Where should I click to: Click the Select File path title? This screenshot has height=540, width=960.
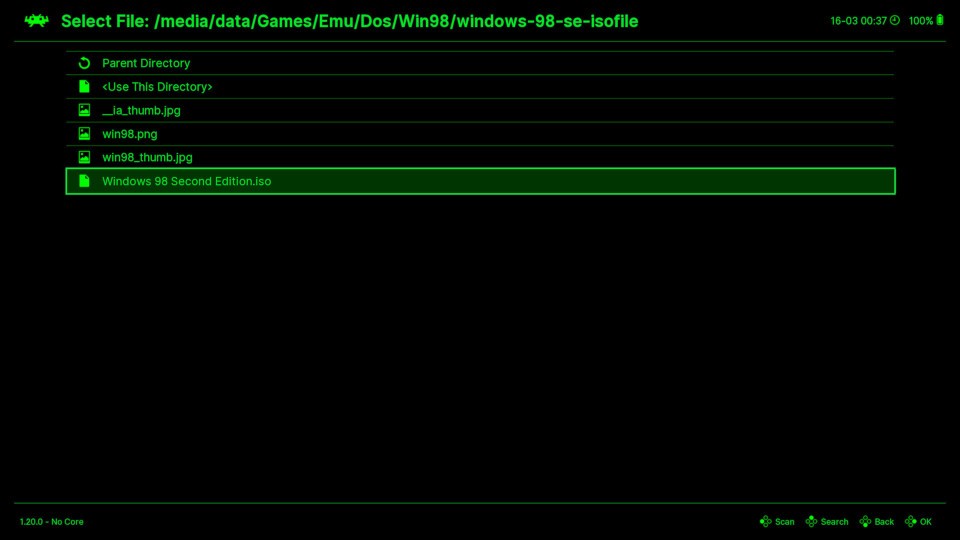[350, 21]
